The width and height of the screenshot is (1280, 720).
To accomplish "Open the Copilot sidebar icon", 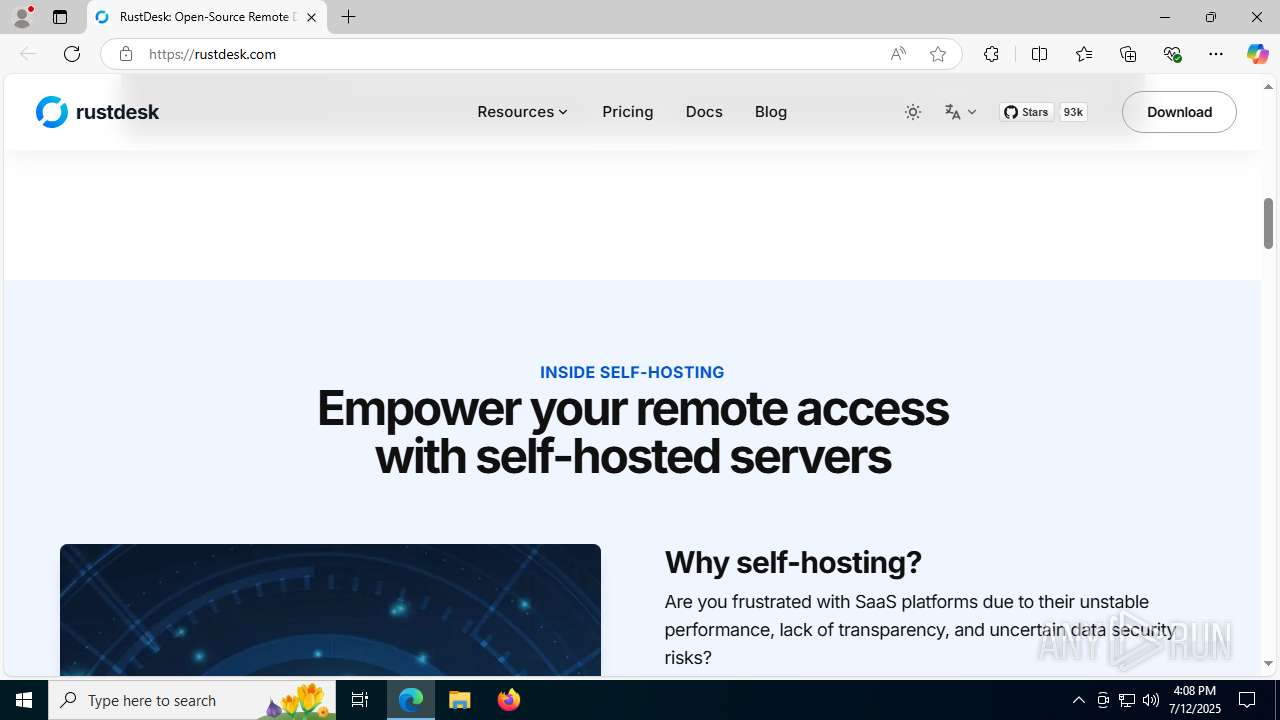I will (1257, 54).
